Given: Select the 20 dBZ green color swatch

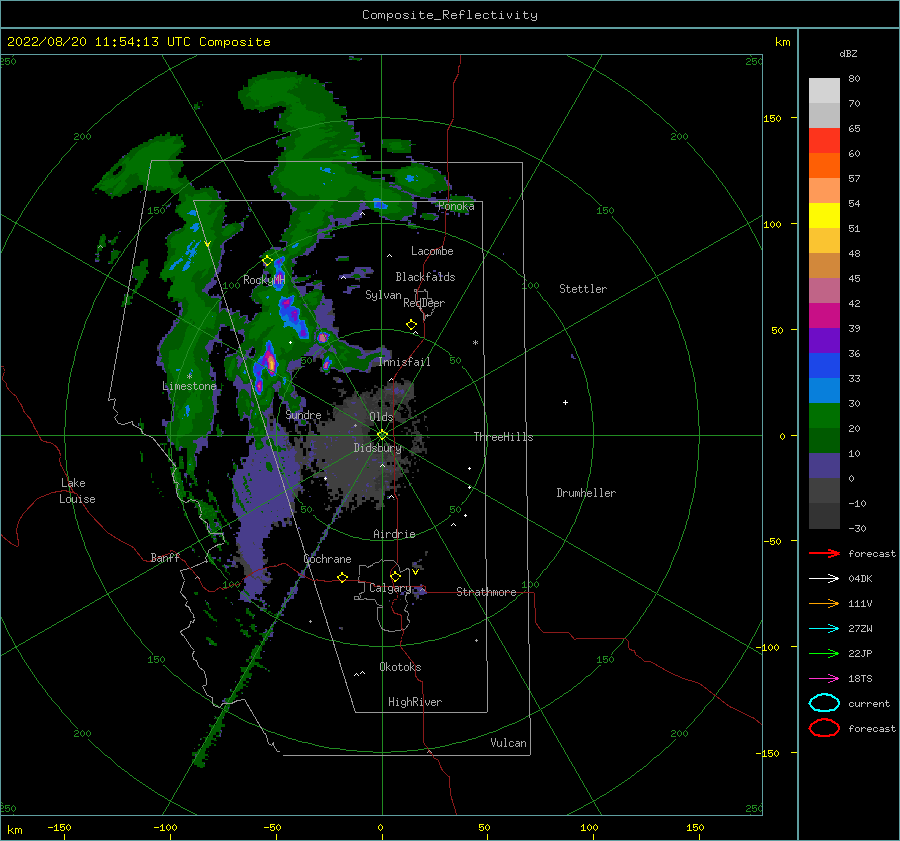Looking at the screenshot, I should pyautogui.click(x=824, y=416).
